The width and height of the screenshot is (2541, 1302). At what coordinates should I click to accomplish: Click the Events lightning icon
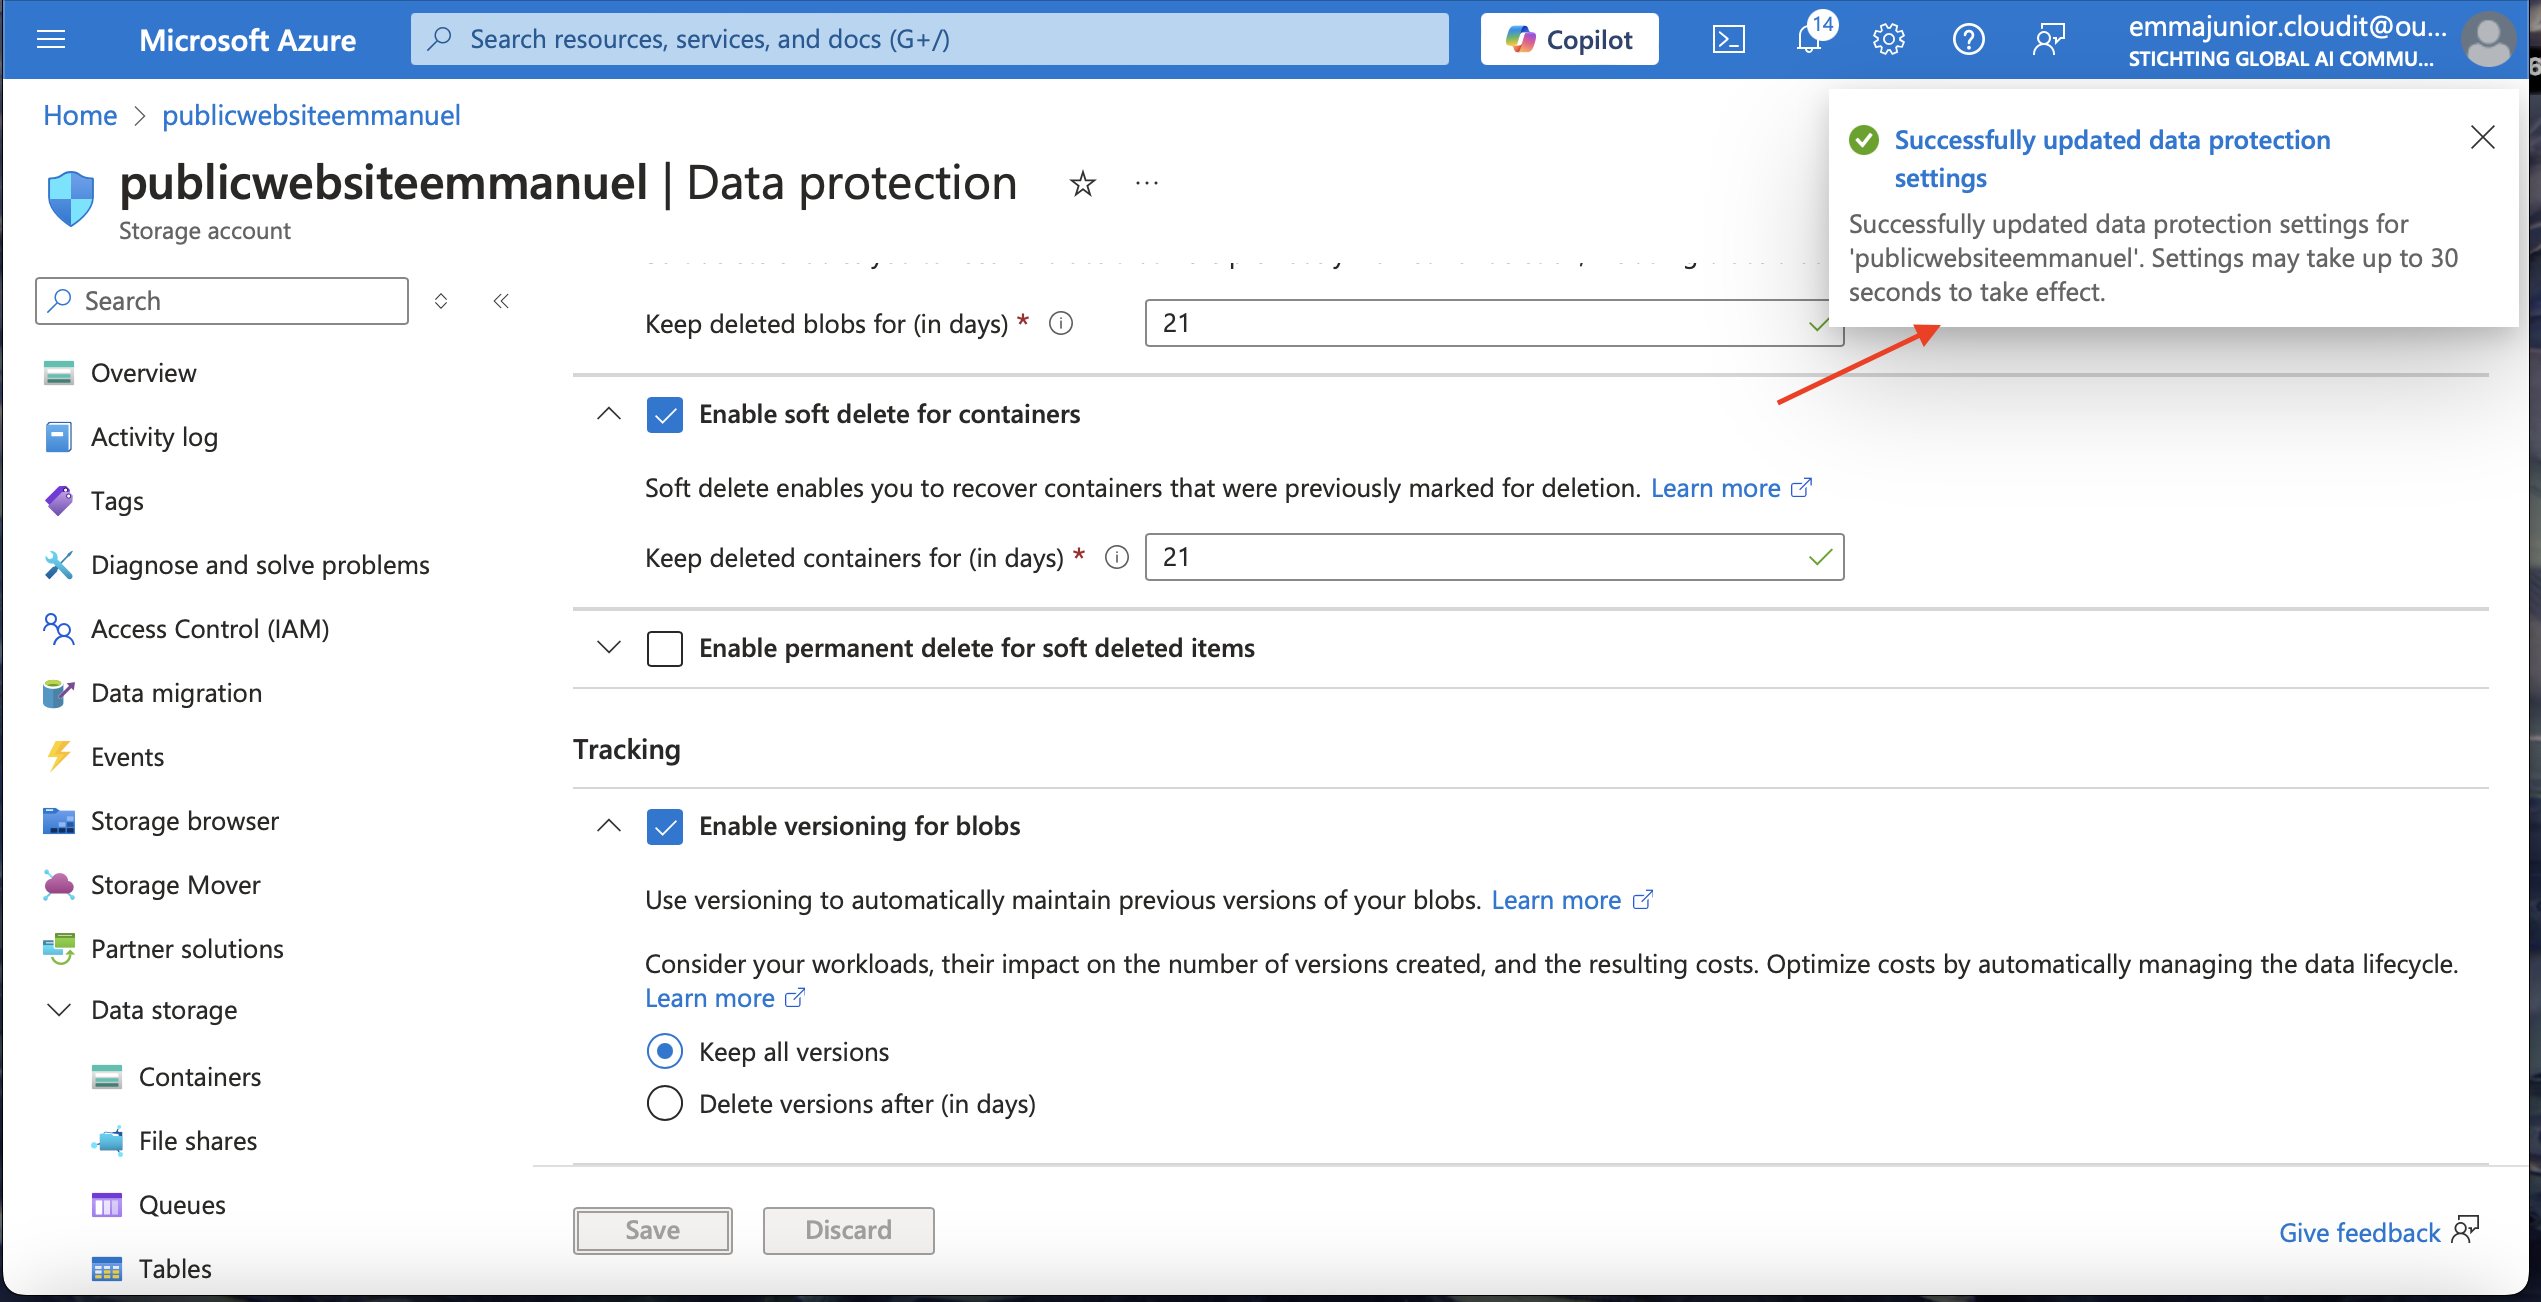click(x=59, y=757)
